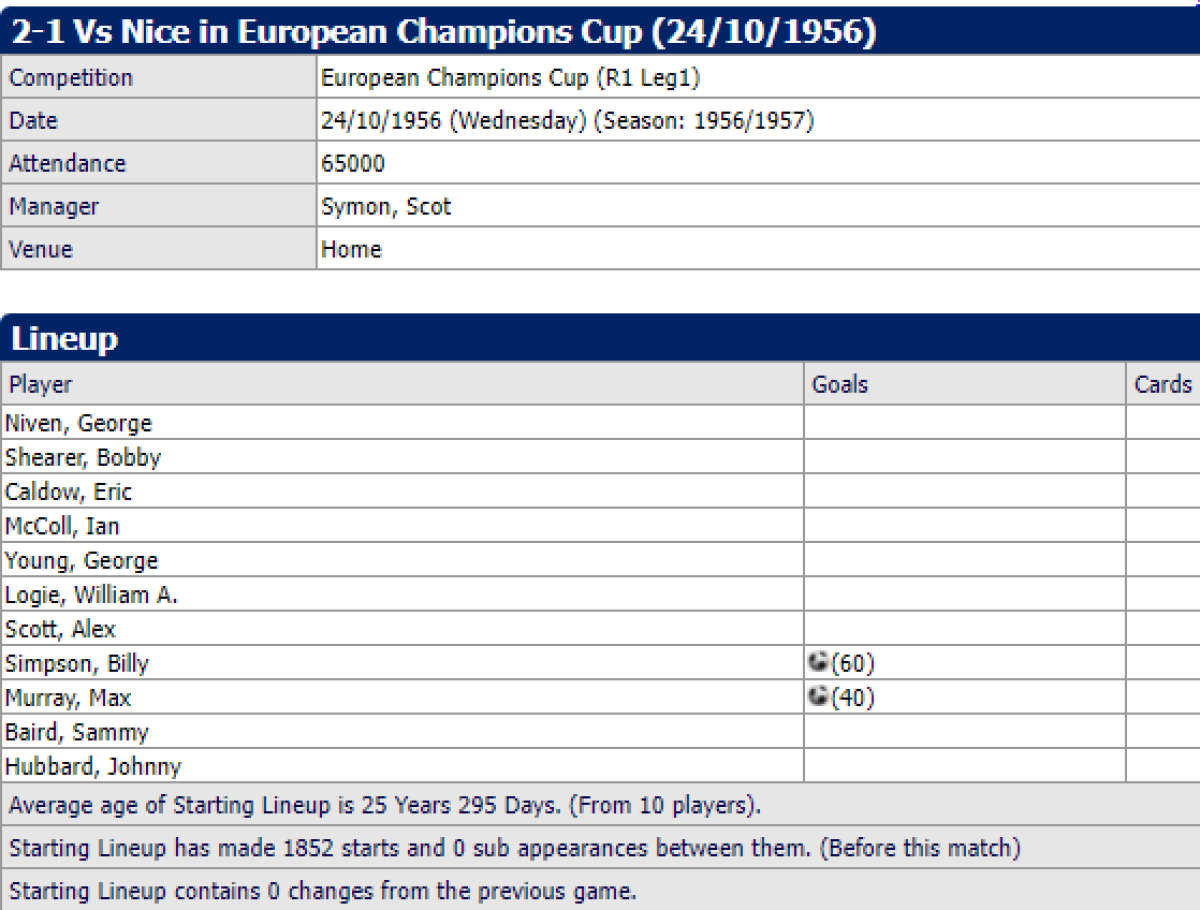This screenshot has height=910, width=1200.
Task: Click the goal ball icon beside Murray
Action: coord(819,697)
